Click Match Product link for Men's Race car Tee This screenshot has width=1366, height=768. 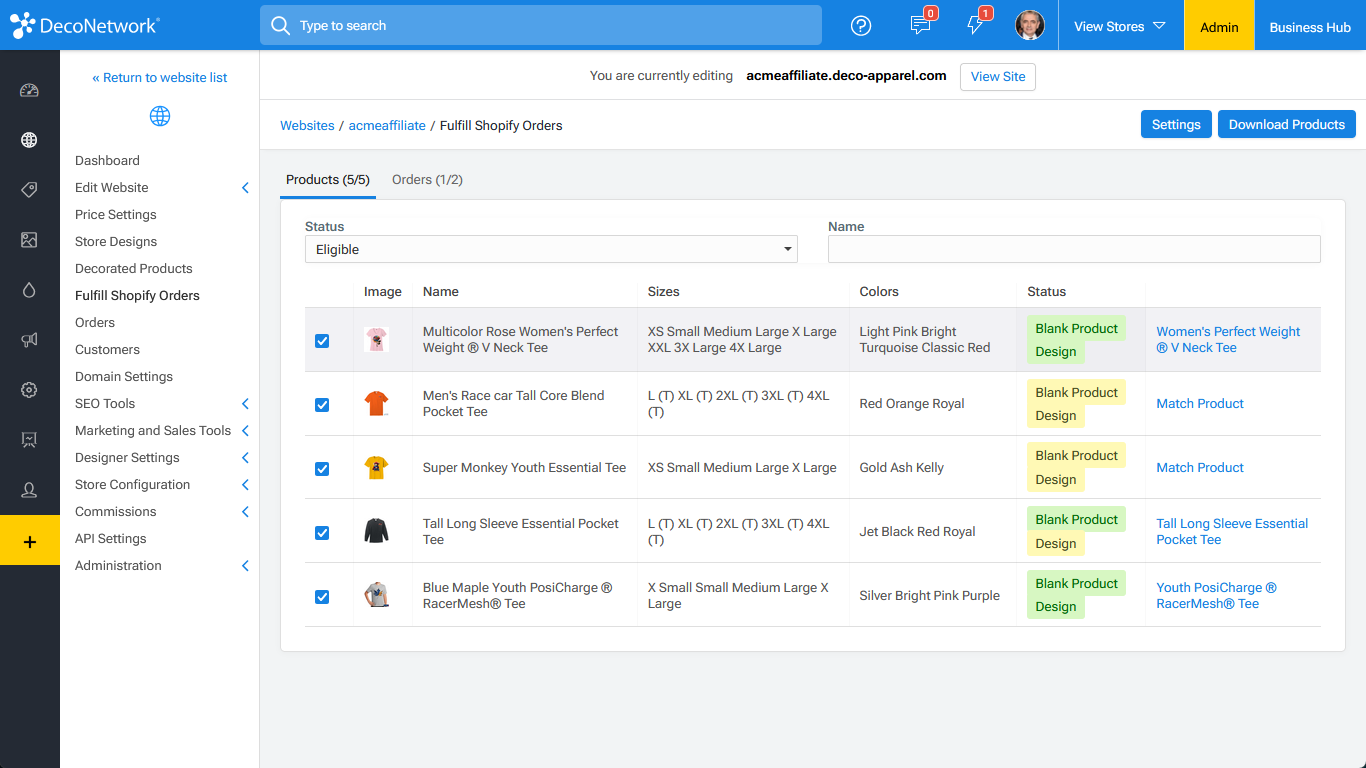click(1200, 404)
